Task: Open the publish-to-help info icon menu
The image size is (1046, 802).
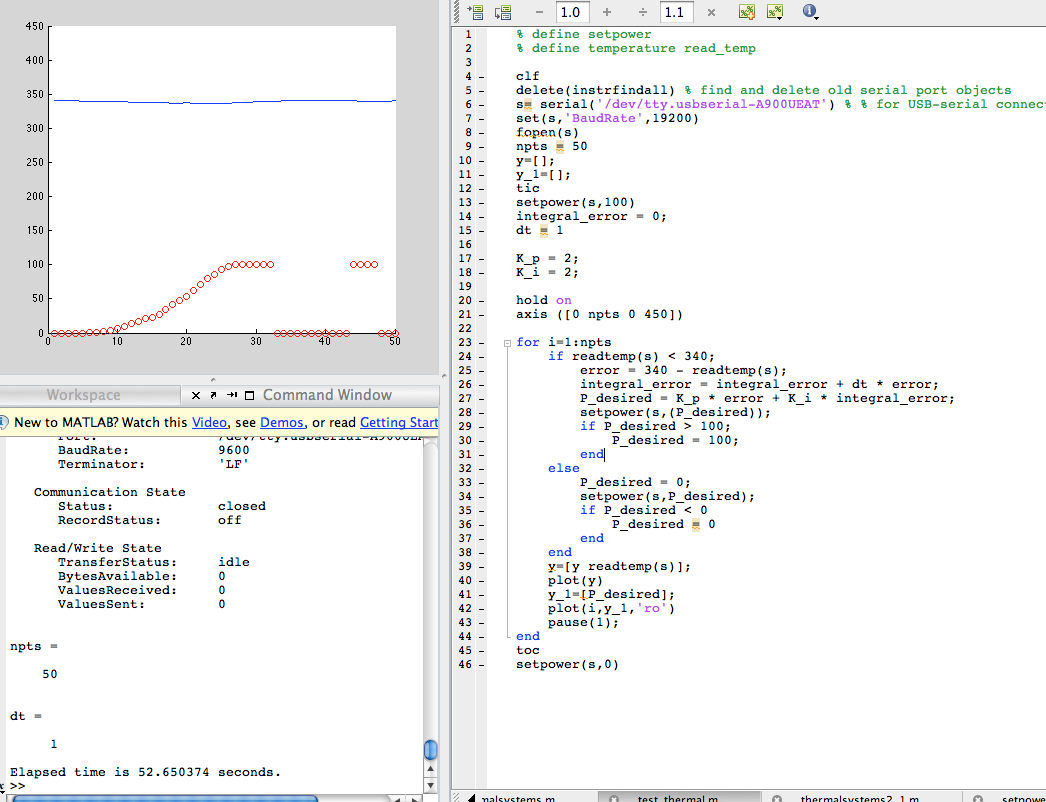Action: (x=810, y=12)
